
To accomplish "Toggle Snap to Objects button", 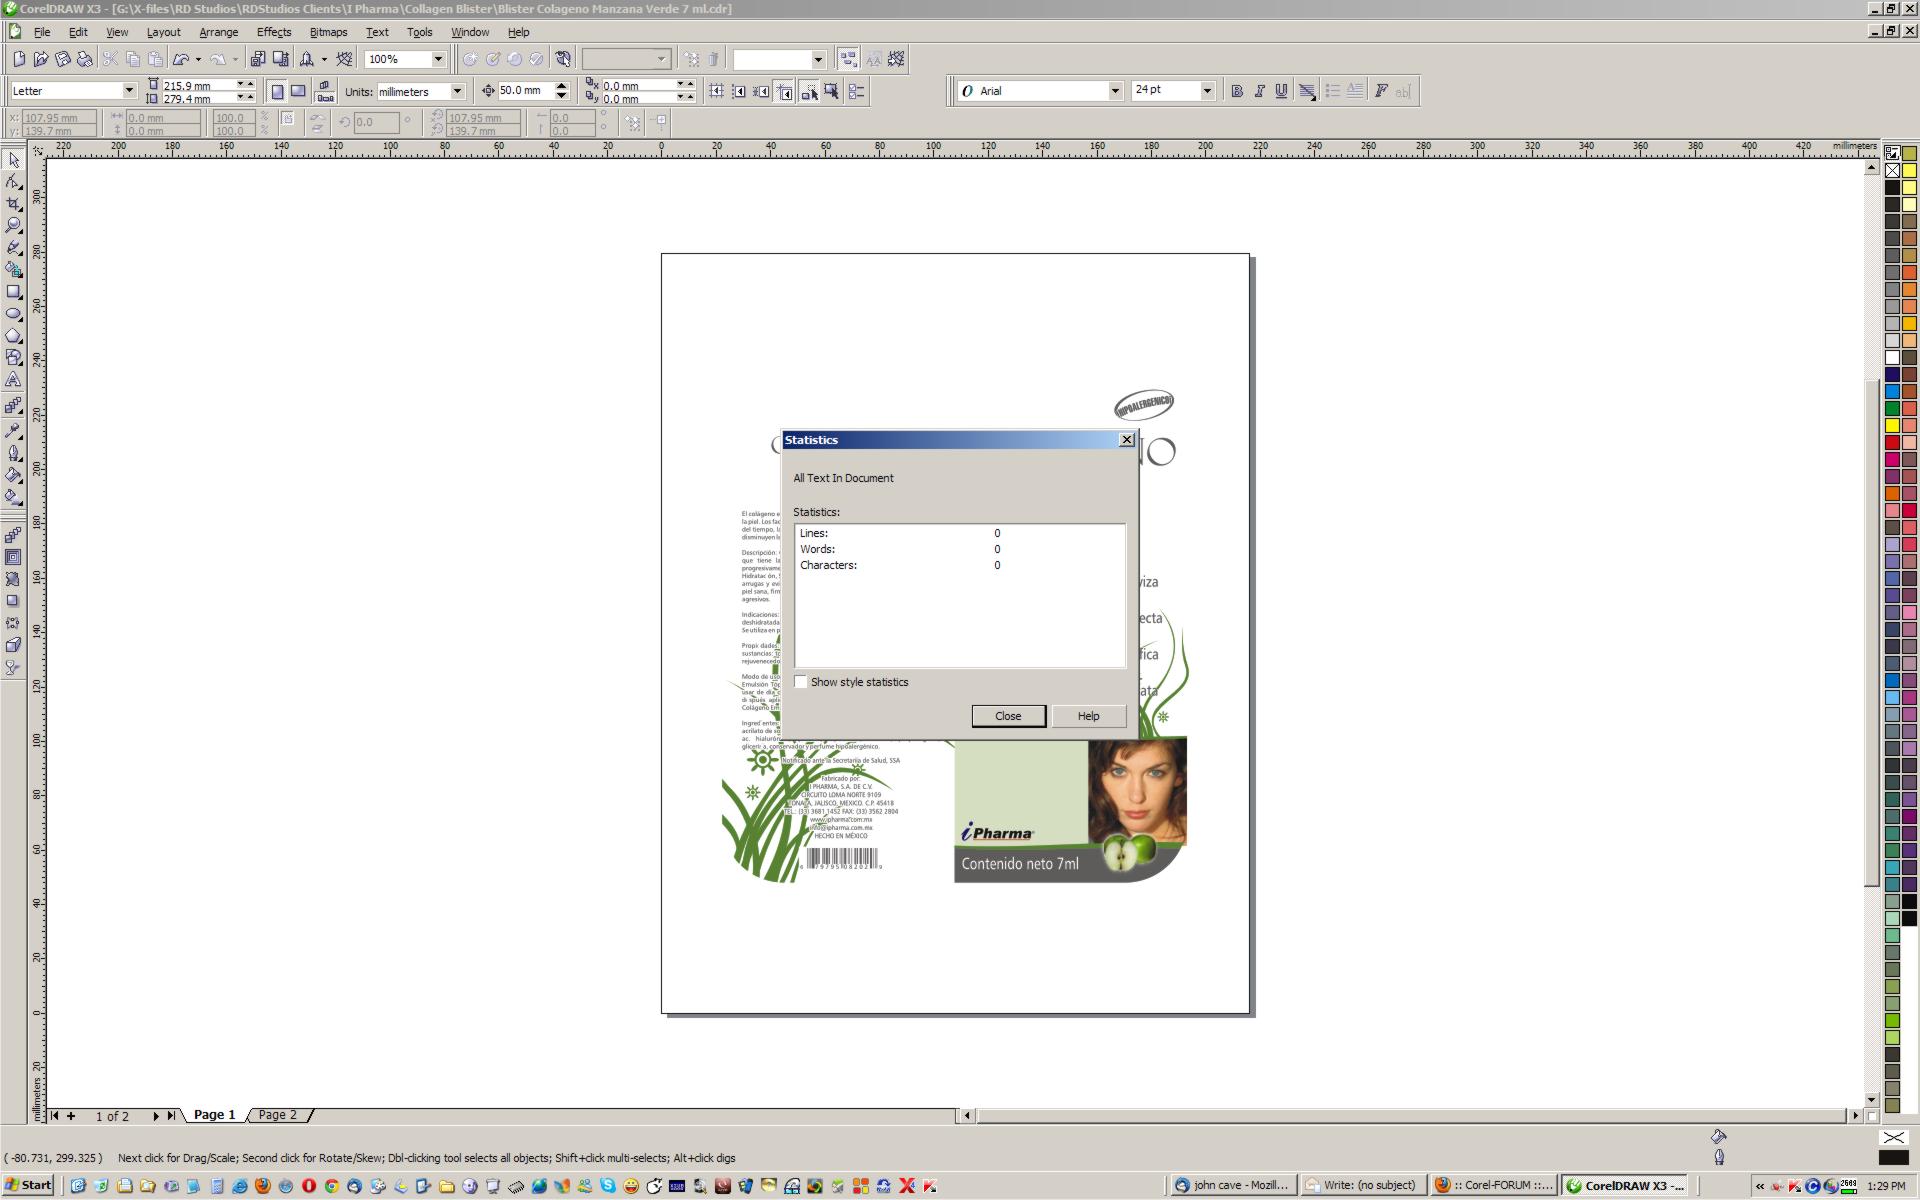I will click(762, 92).
